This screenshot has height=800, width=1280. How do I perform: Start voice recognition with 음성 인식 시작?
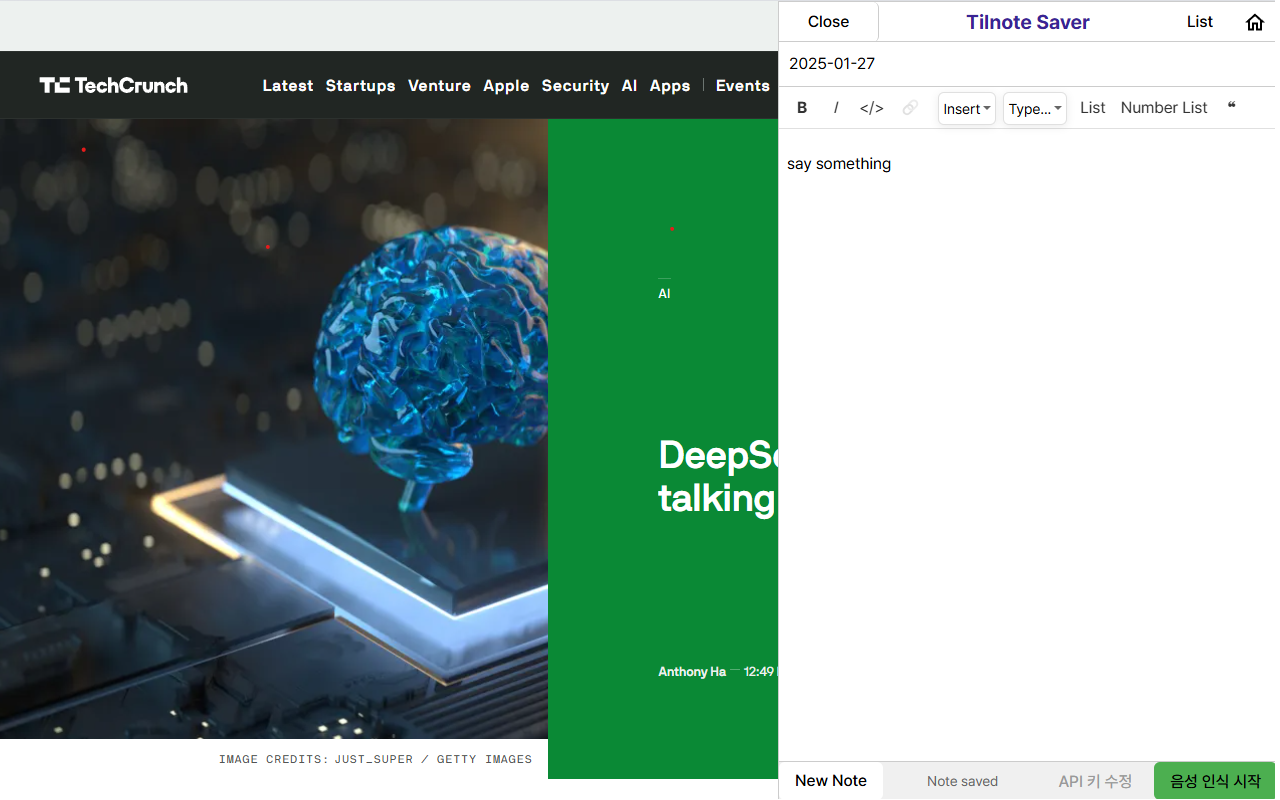tap(1215, 781)
